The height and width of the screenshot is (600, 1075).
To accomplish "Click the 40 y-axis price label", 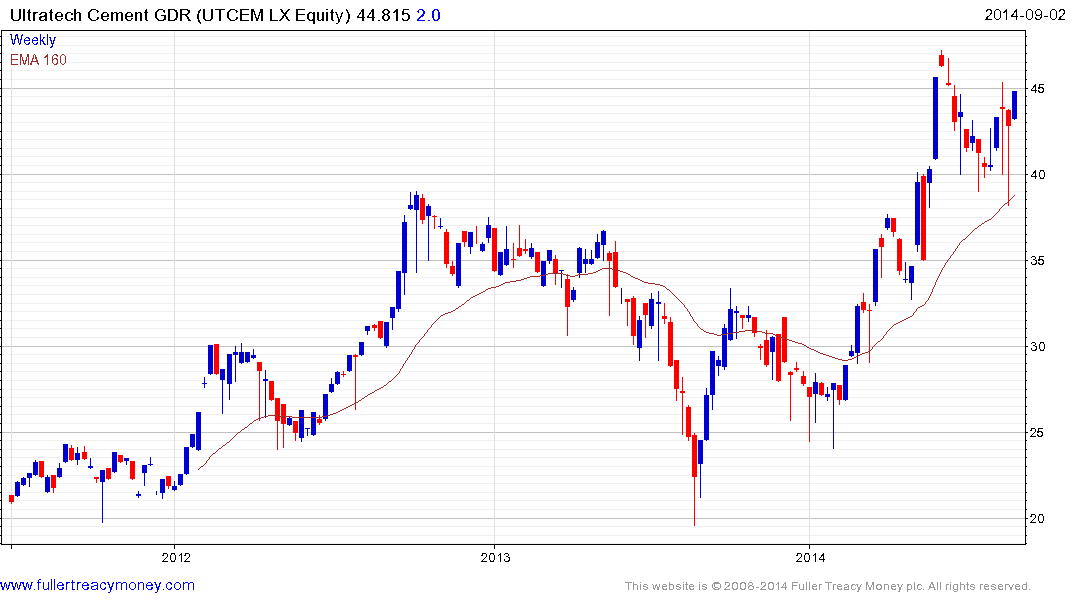I will click(x=1039, y=175).
